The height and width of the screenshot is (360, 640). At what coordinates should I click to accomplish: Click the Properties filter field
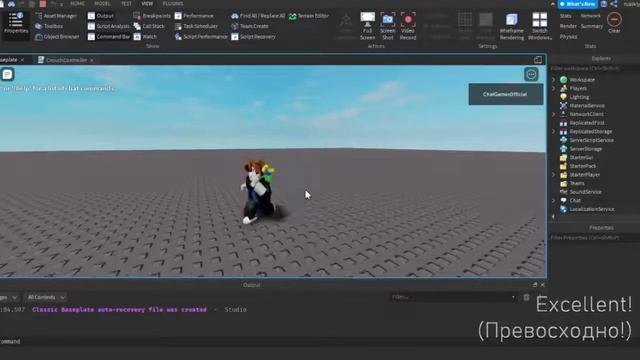(x=595, y=238)
